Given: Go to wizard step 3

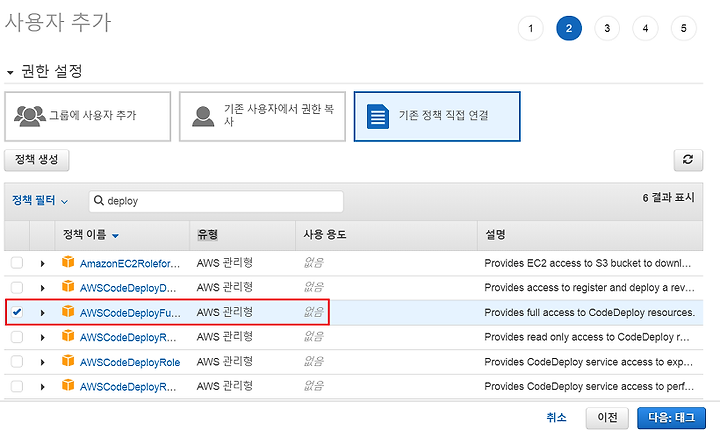Looking at the screenshot, I should (x=607, y=28).
